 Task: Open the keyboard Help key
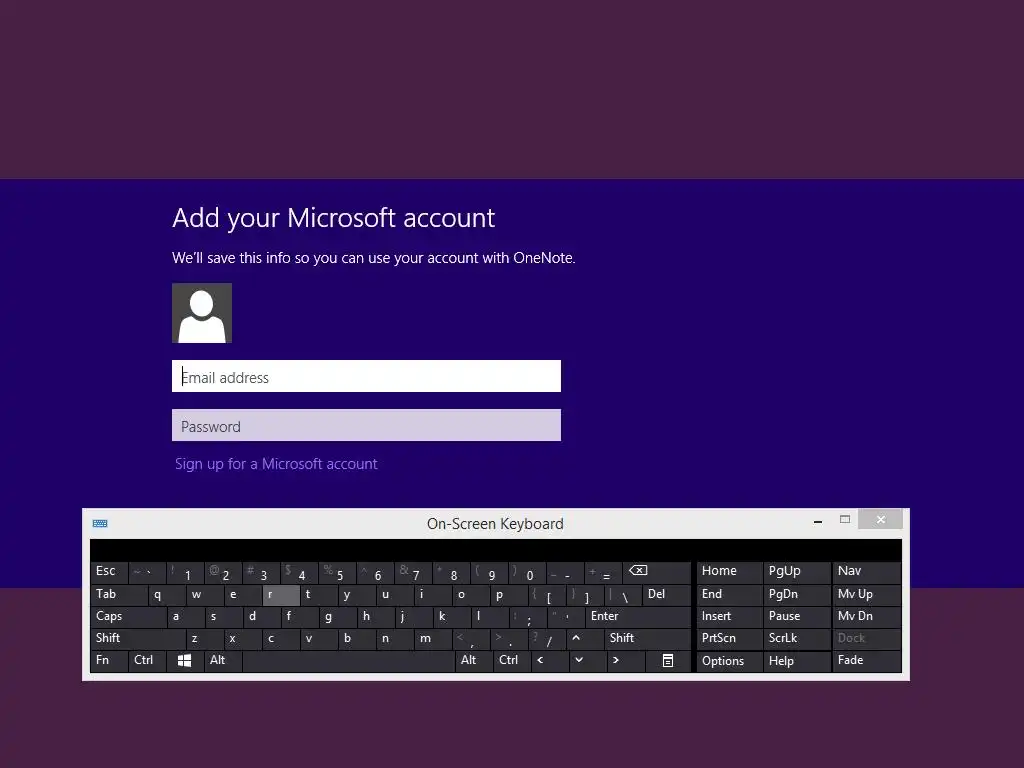tap(797, 661)
